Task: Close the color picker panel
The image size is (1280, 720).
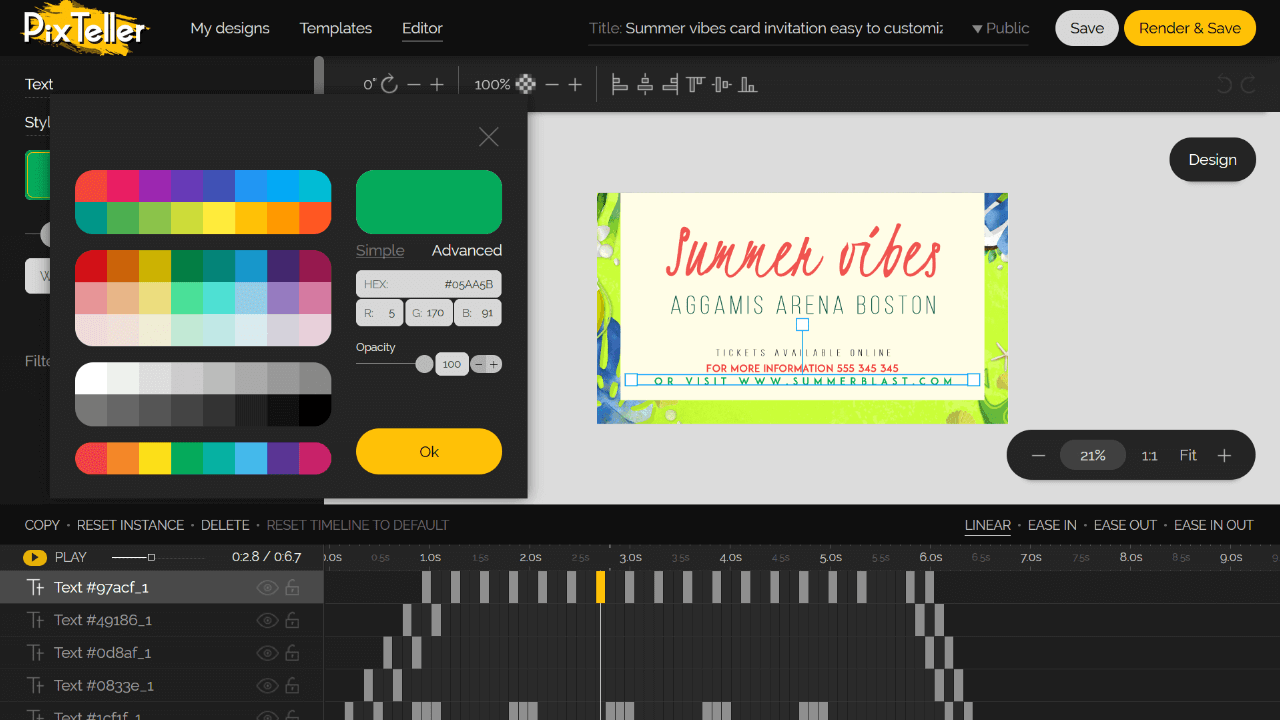Action: [x=488, y=137]
